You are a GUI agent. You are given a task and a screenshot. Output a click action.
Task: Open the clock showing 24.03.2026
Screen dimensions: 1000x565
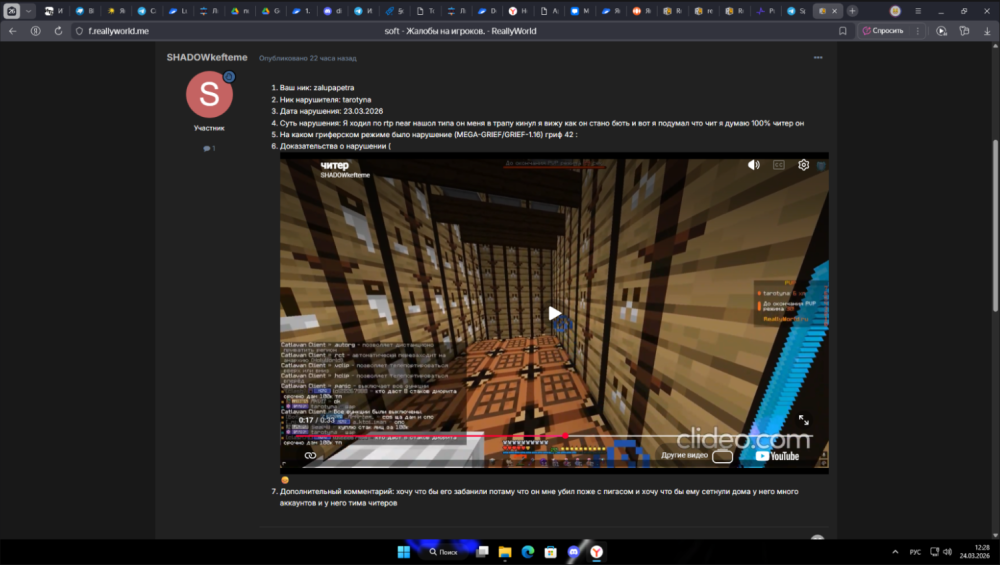coord(975,552)
